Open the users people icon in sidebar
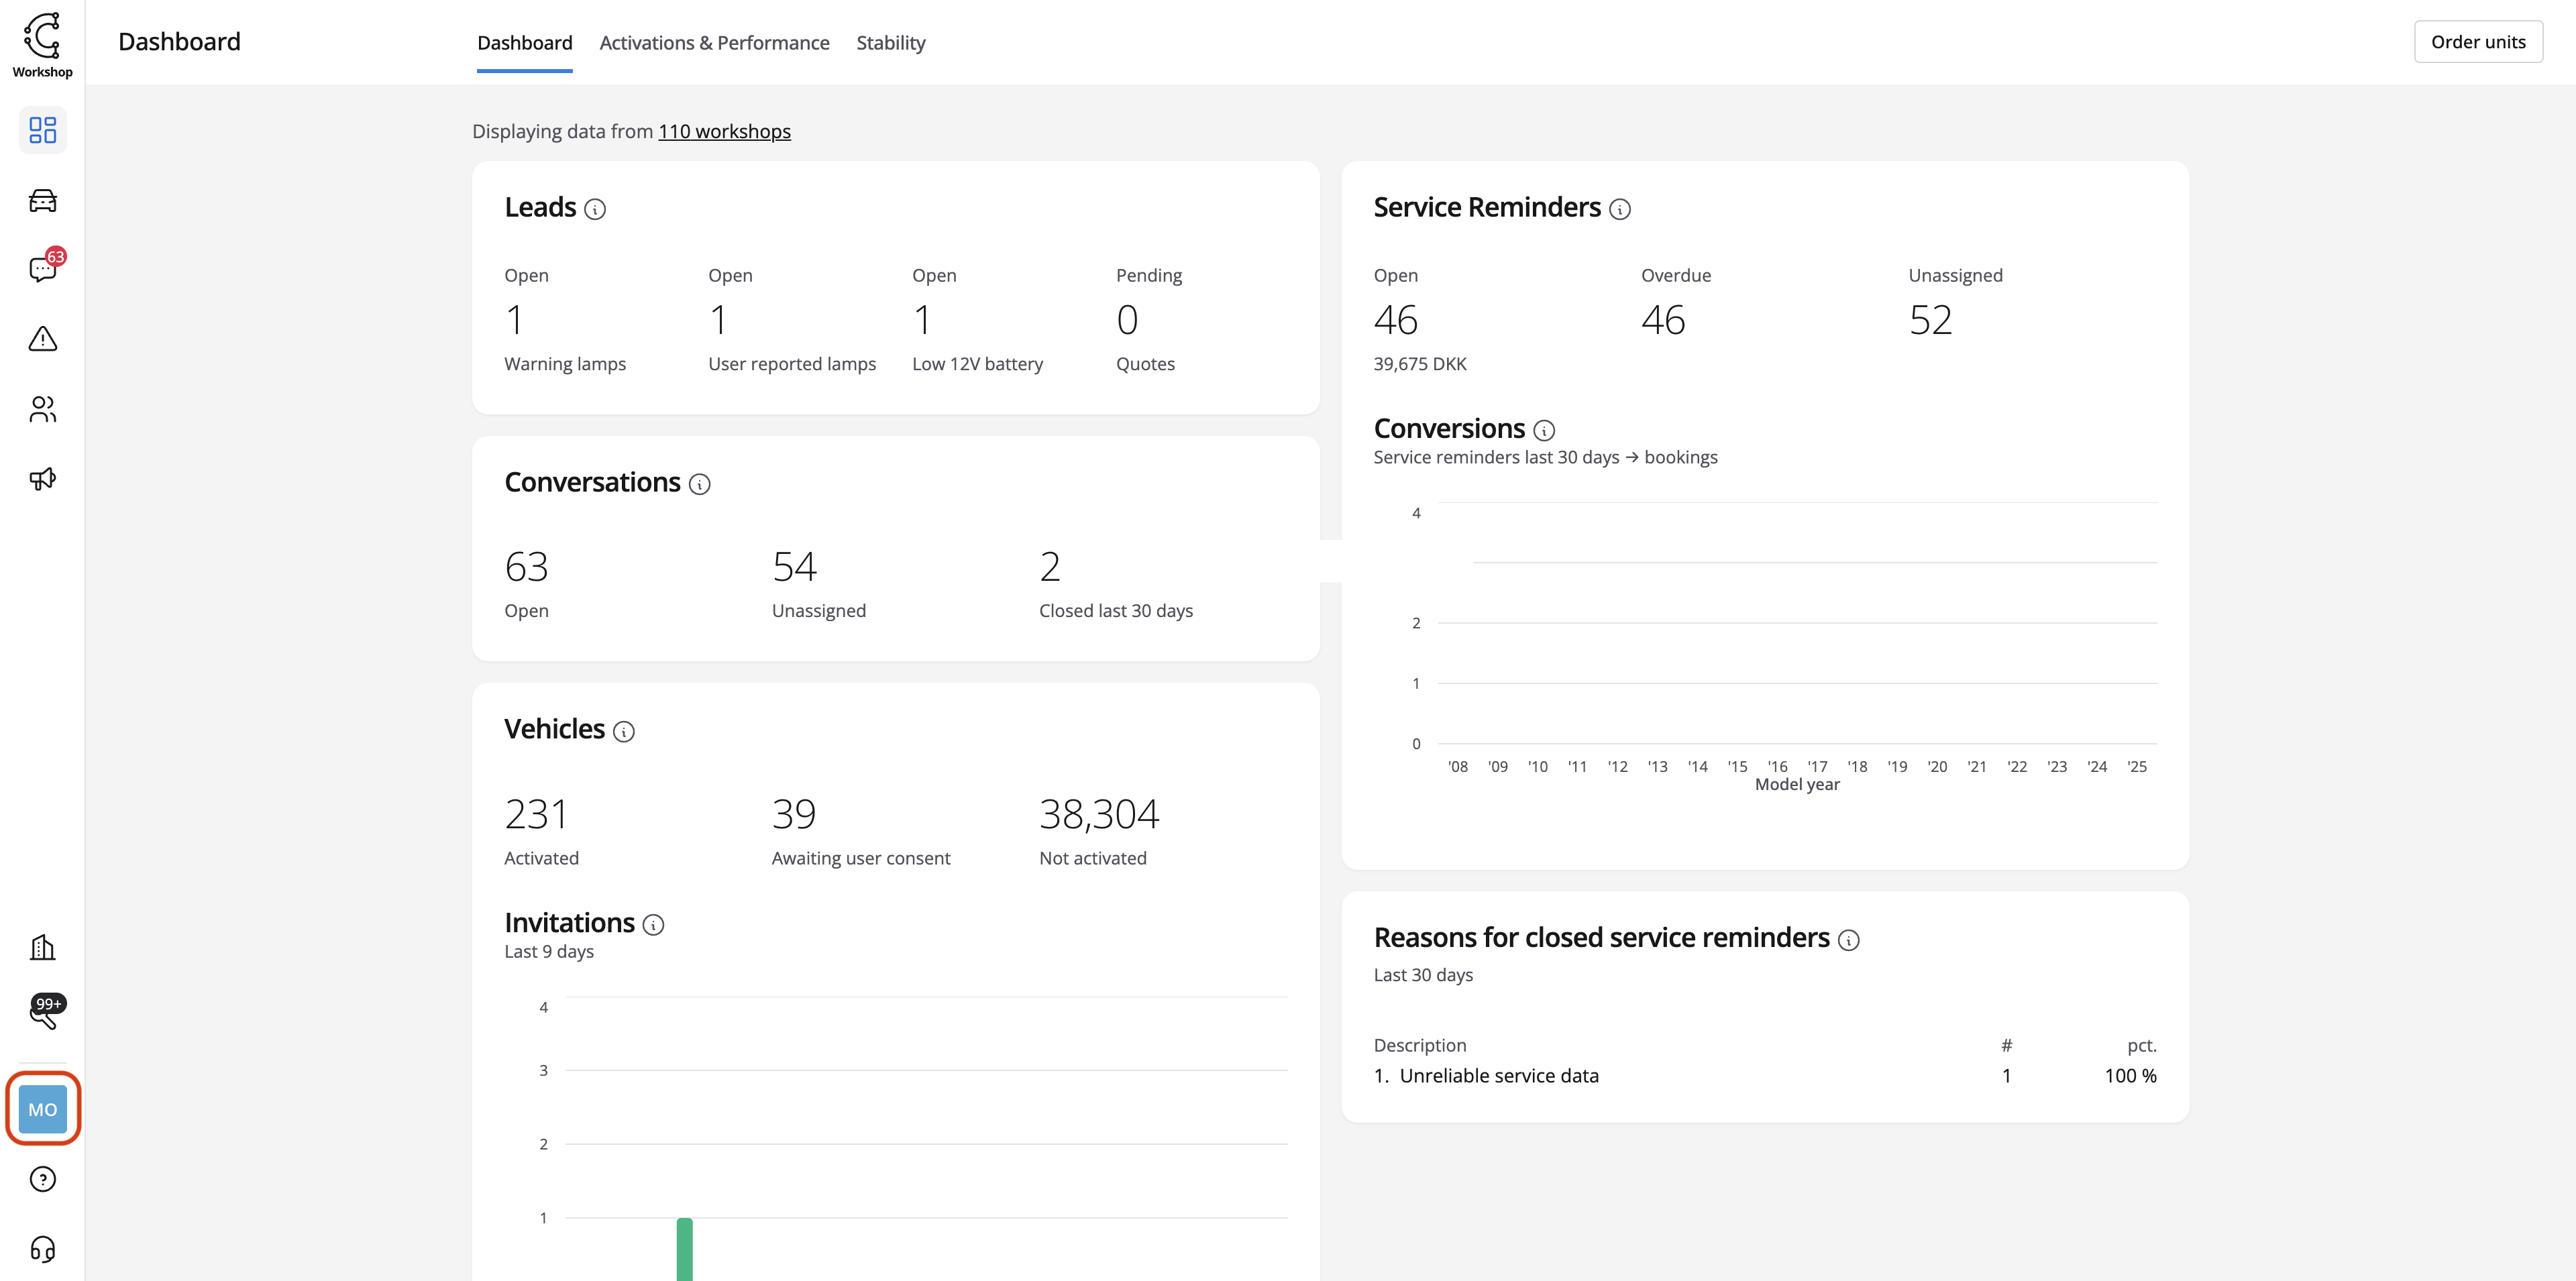The image size is (2576, 1281). (x=42, y=409)
